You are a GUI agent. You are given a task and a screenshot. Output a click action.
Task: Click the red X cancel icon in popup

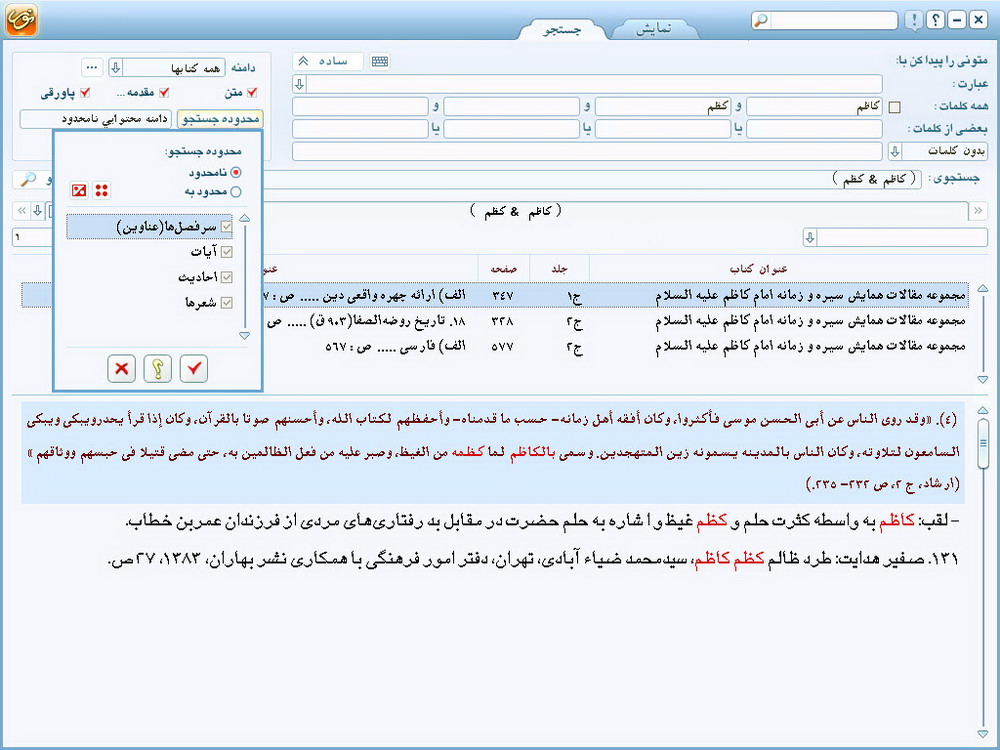[122, 369]
